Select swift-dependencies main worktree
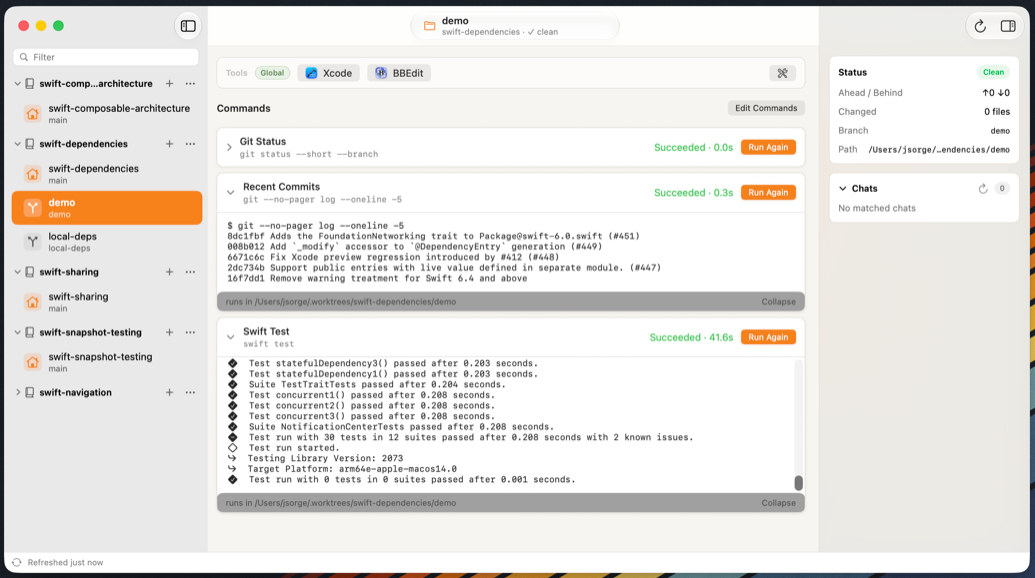1035x578 pixels. tap(107, 174)
